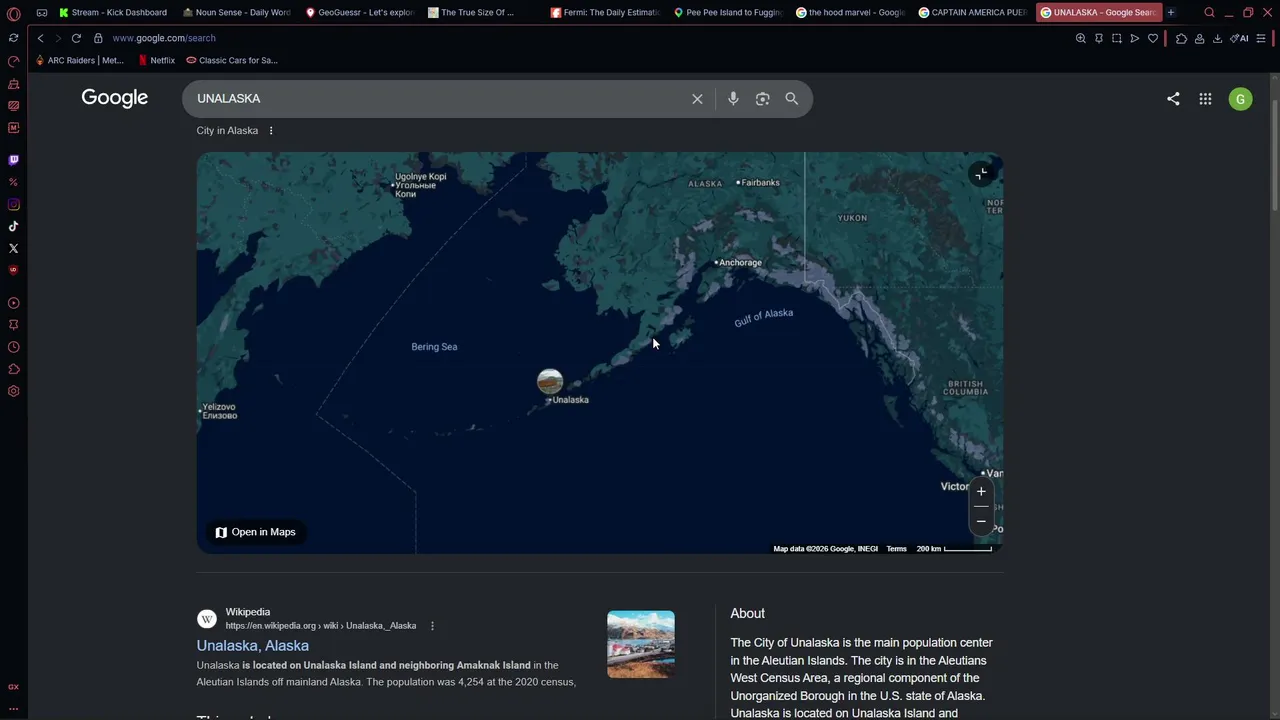Open the workspaces icon beside the tabs
The height and width of the screenshot is (720, 1280).
(x=42, y=13)
